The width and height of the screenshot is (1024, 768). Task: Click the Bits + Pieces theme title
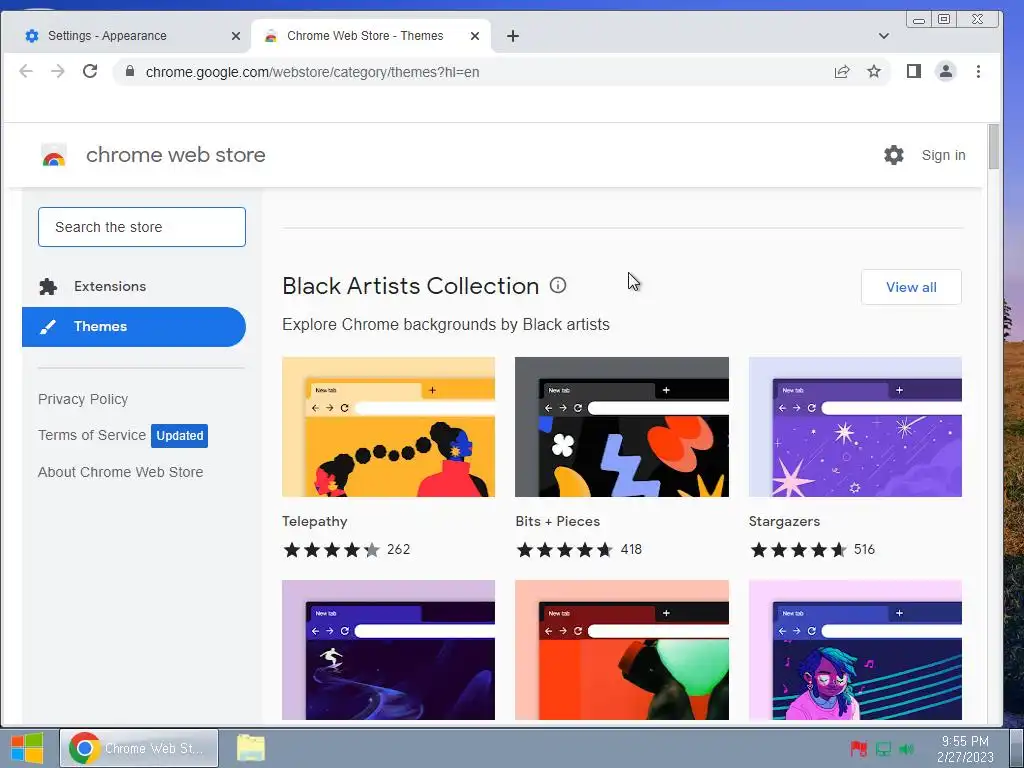point(558,521)
